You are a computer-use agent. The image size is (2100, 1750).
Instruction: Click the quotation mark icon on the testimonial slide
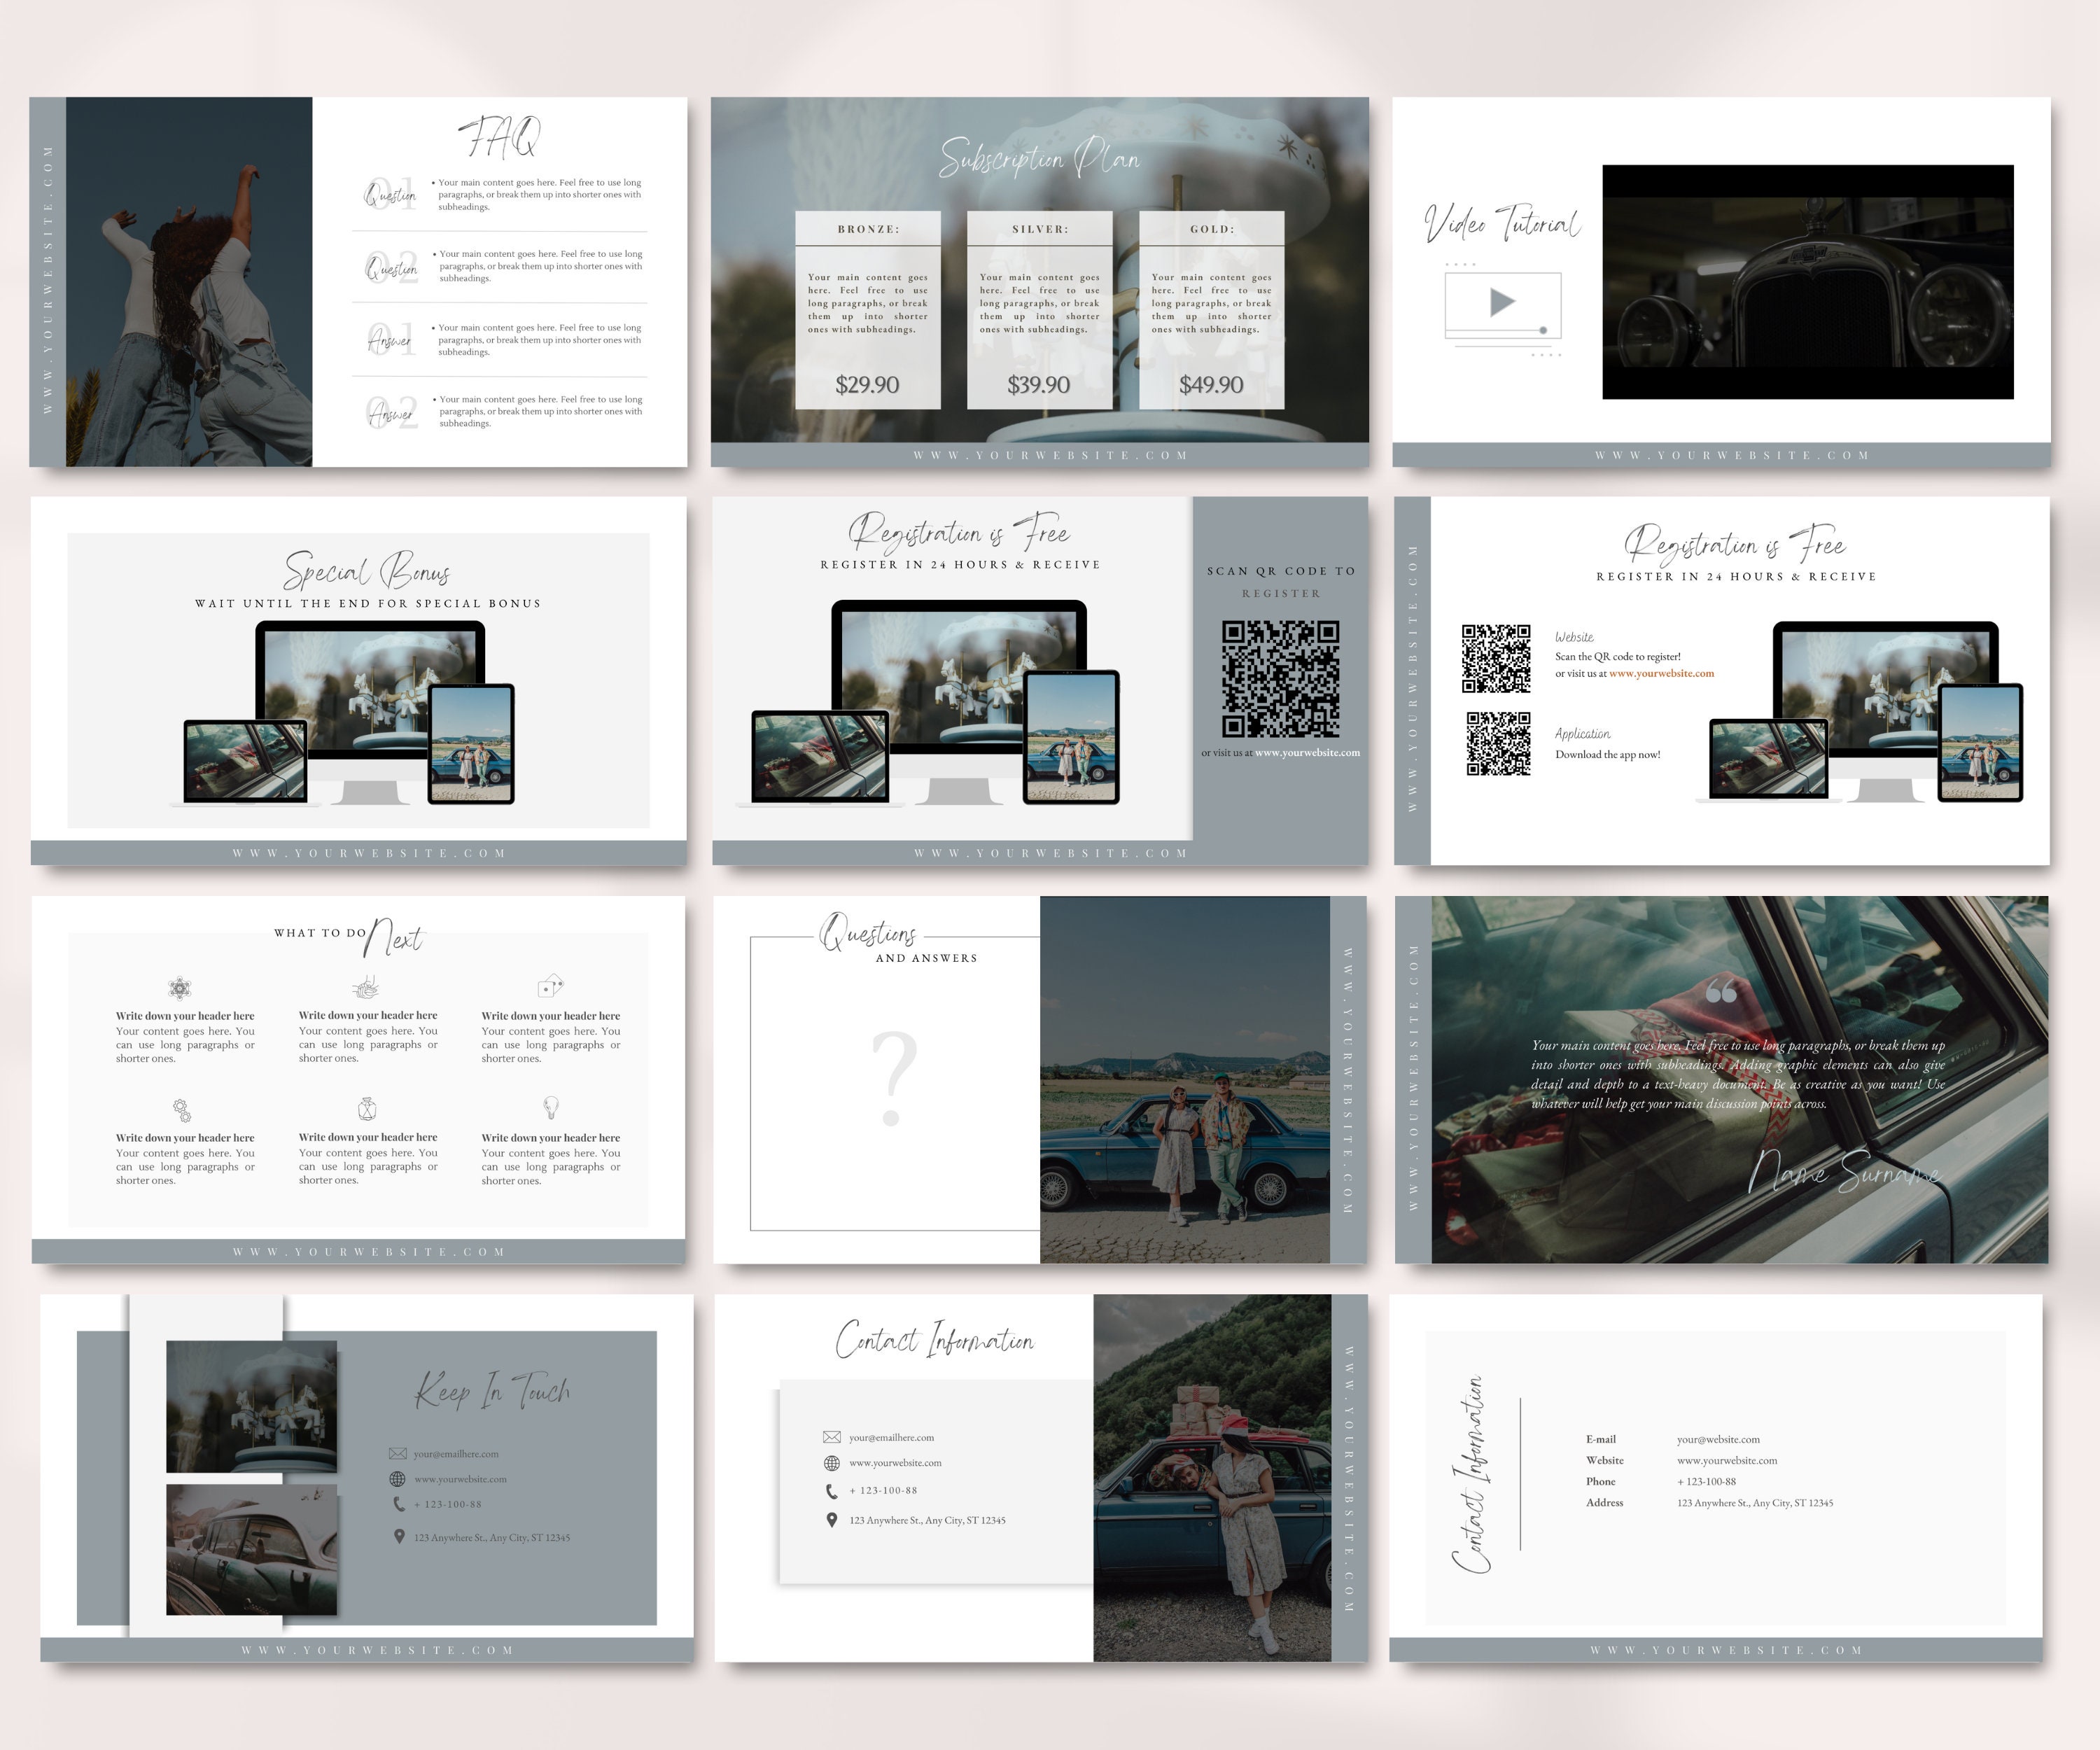click(1721, 991)
